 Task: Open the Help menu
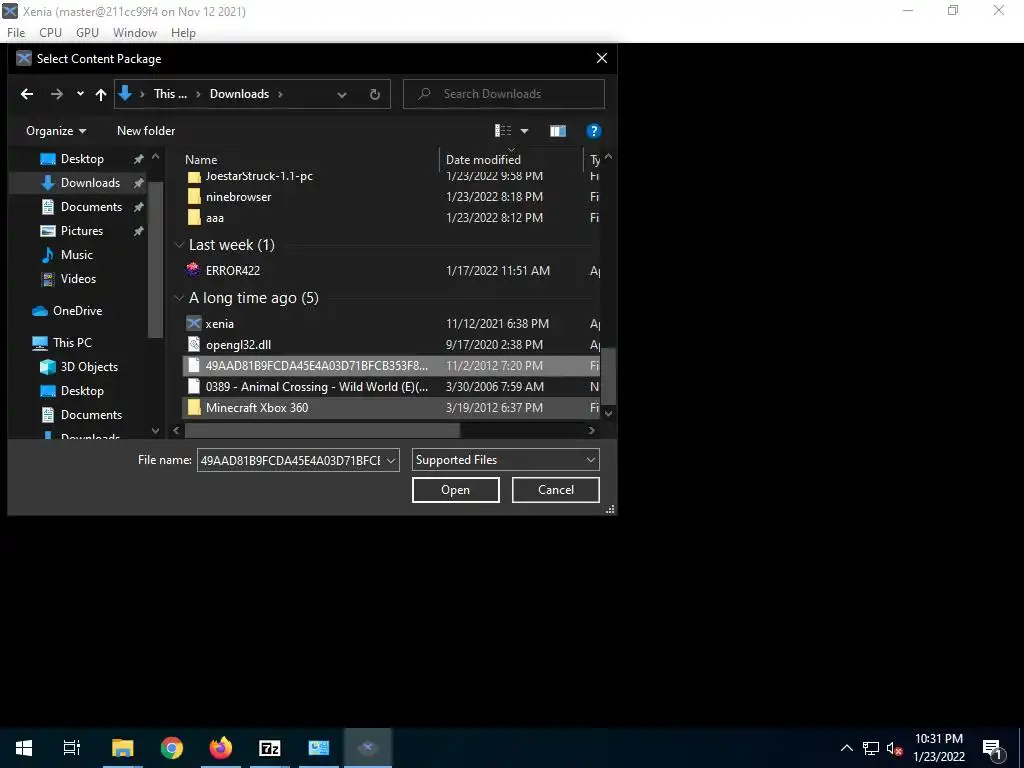184,33
